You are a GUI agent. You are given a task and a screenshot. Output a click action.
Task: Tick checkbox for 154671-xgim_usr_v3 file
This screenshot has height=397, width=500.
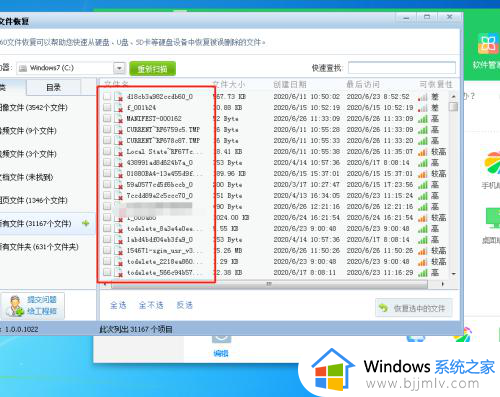(x=107, y=251)
